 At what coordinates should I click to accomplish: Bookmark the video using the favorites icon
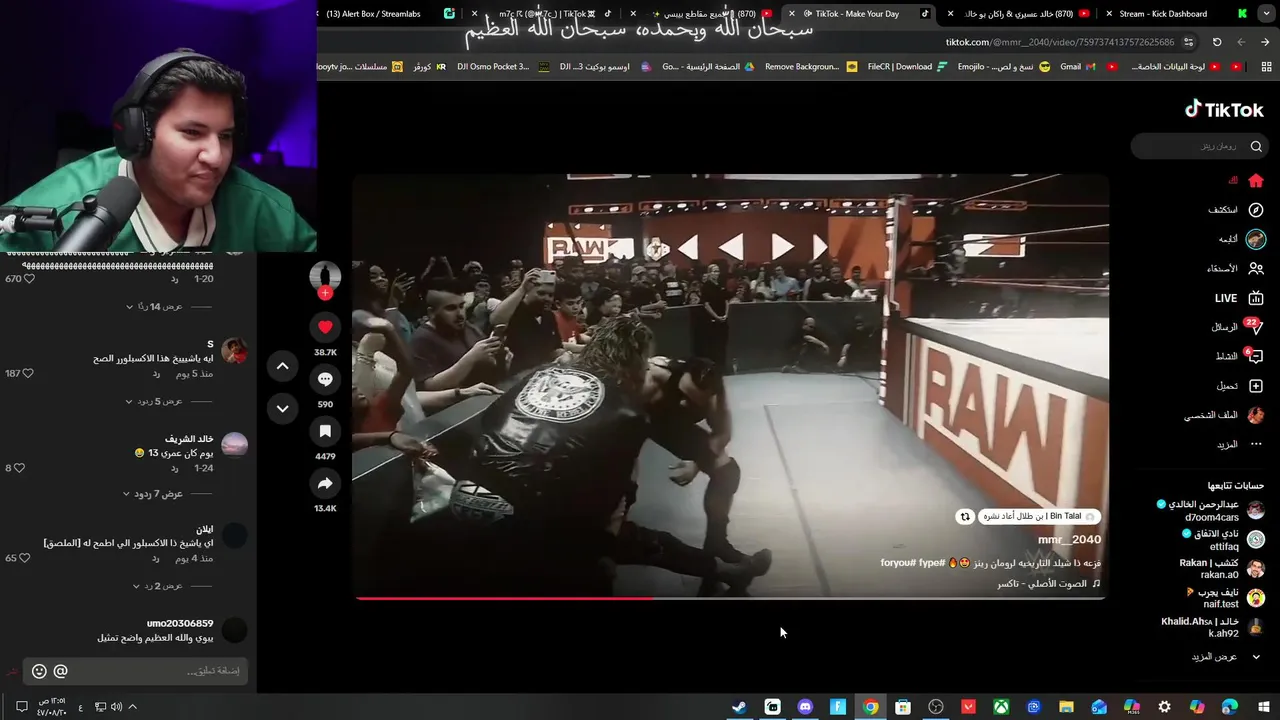(325, 431)
